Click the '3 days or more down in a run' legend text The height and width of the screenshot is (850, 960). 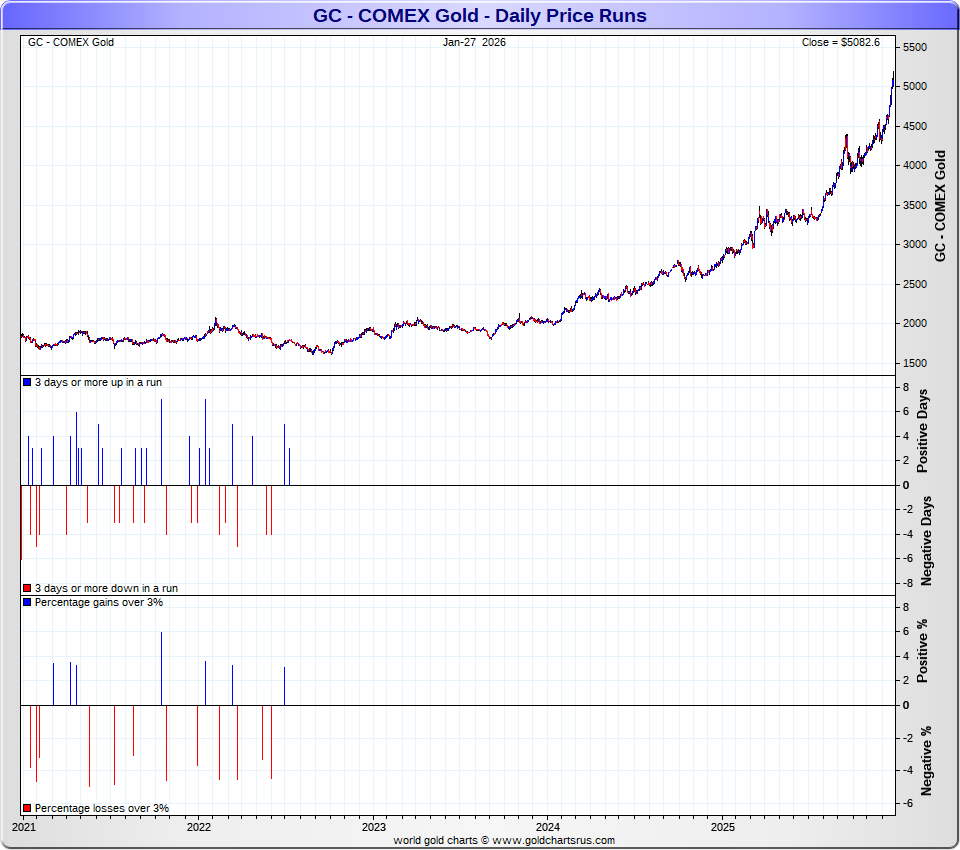[107, 588]
